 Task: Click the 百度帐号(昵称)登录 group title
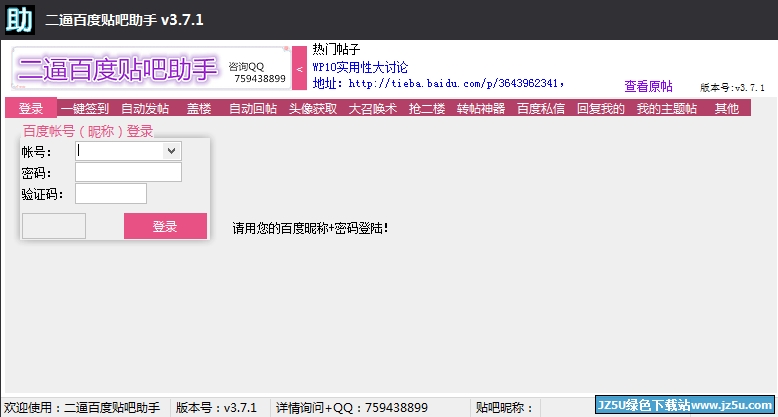[88, 132]
